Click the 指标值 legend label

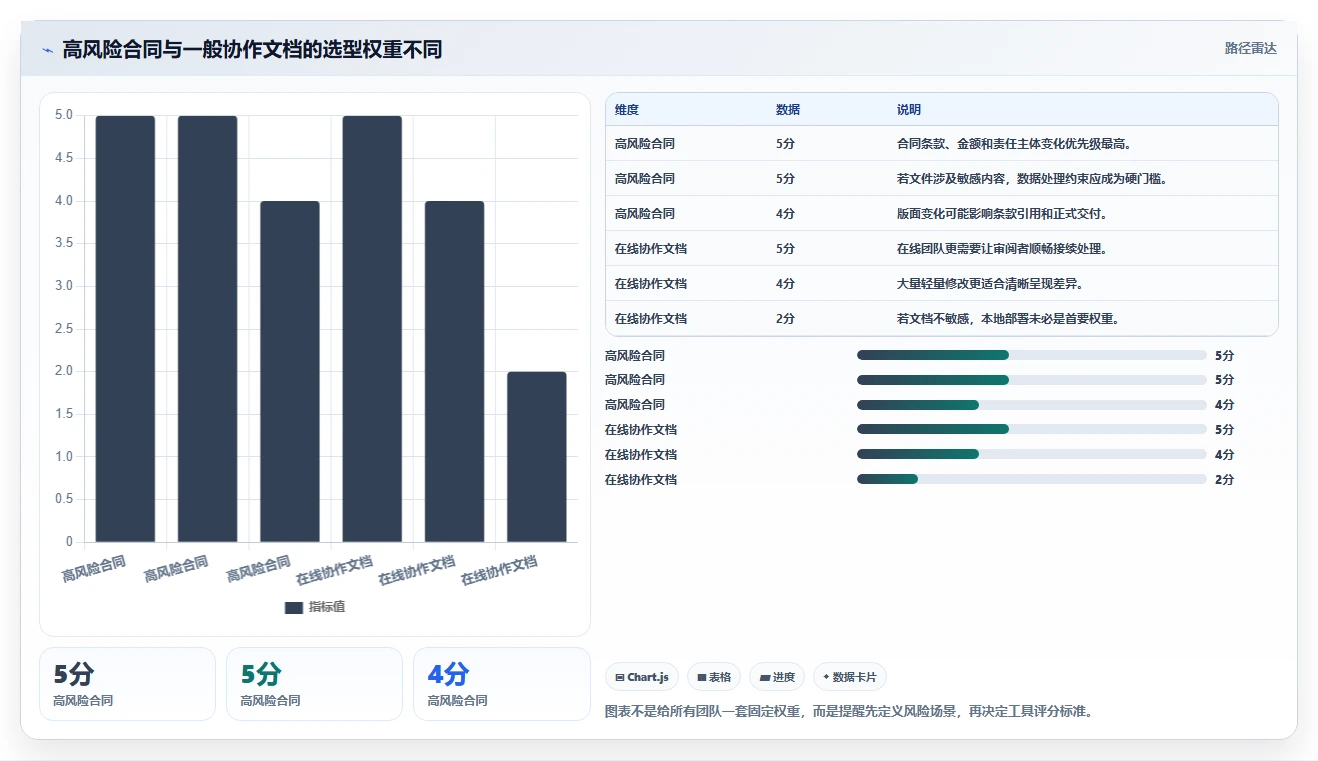pos(327,607)
